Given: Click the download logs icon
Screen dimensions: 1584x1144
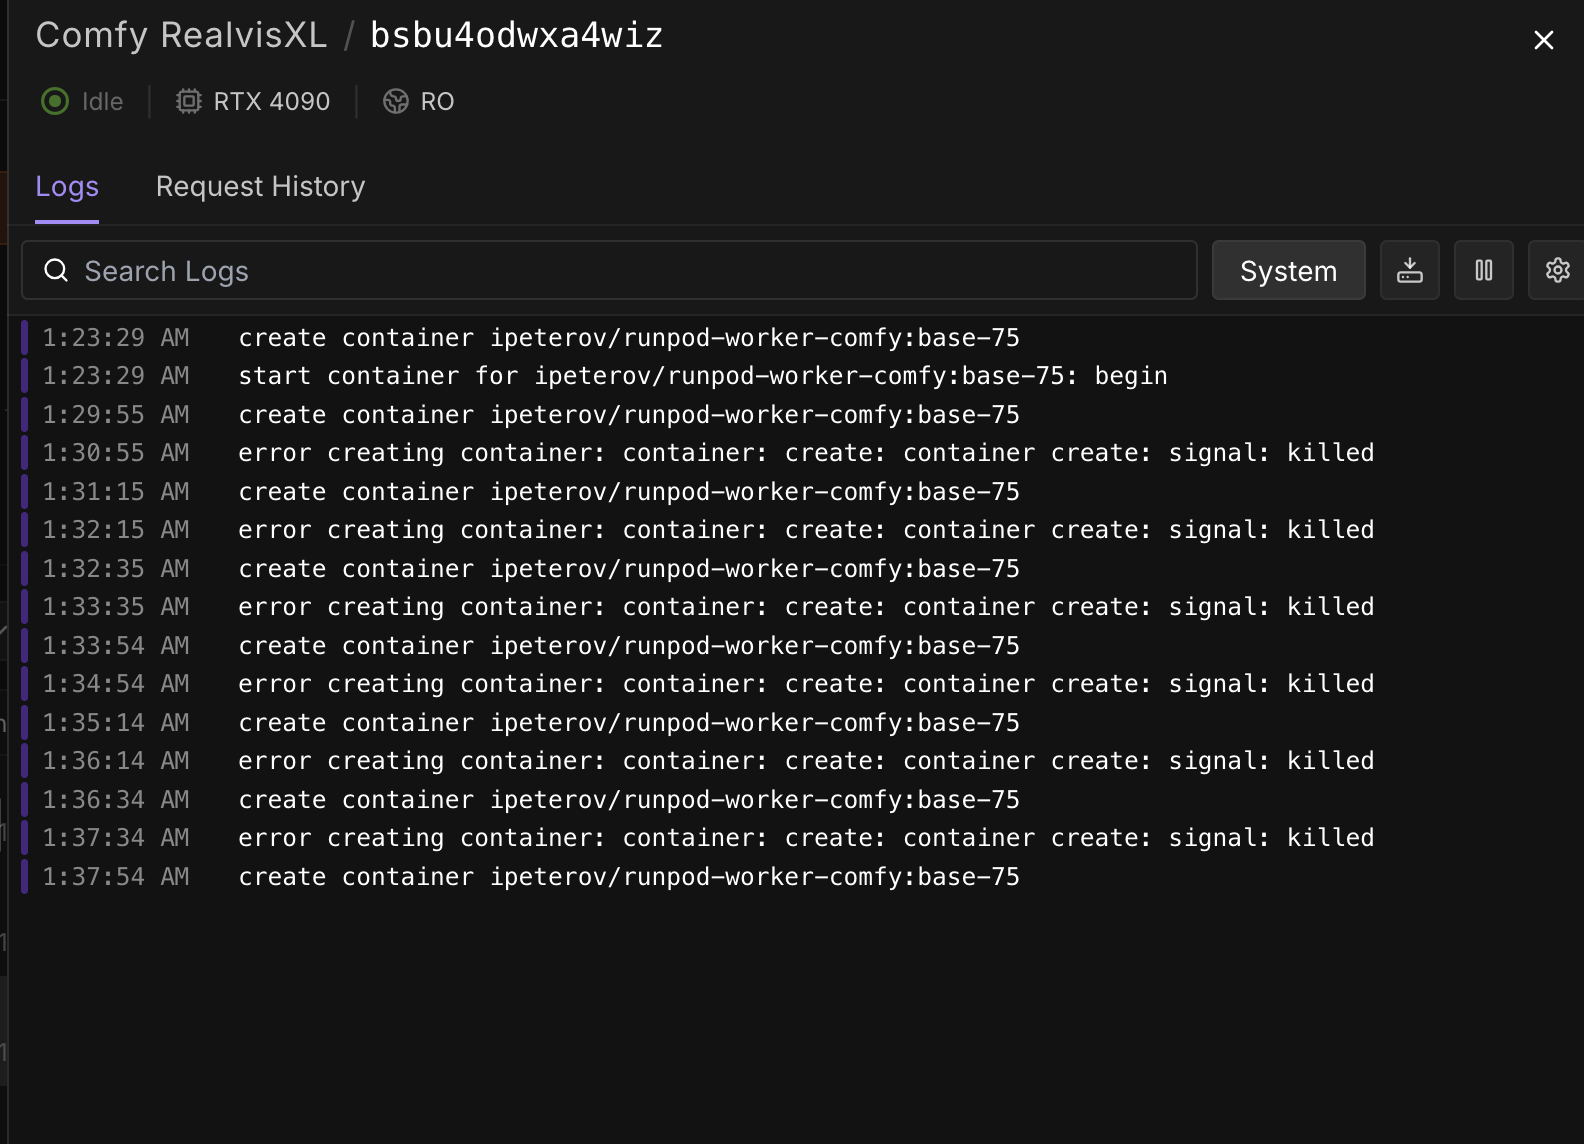Looking at the screenshot, I should [1409, 270].
